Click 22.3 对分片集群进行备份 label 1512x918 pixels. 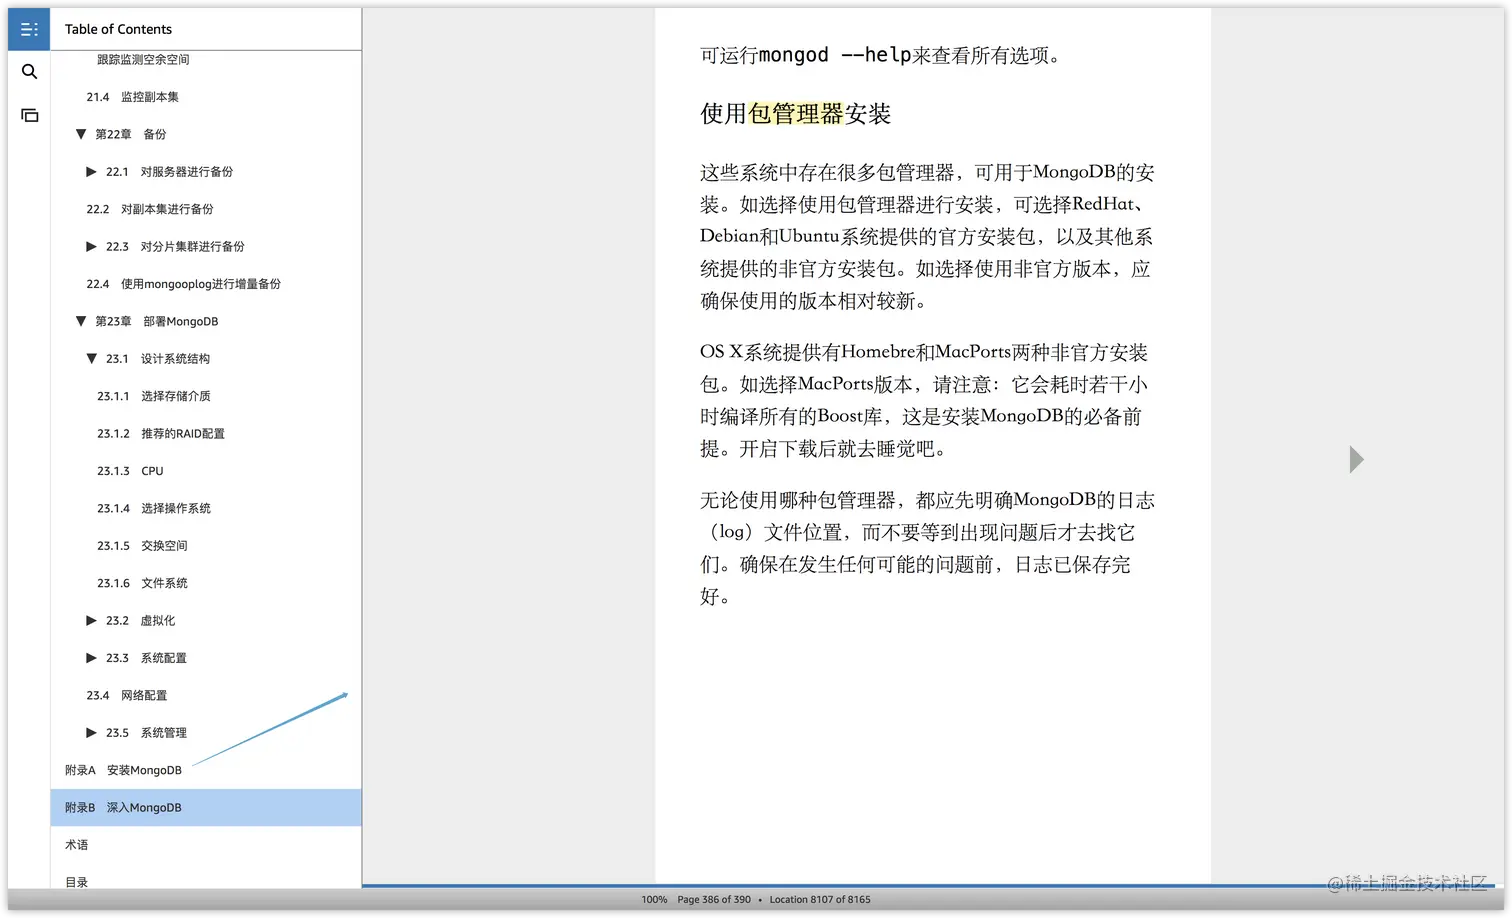coord(175,246)
